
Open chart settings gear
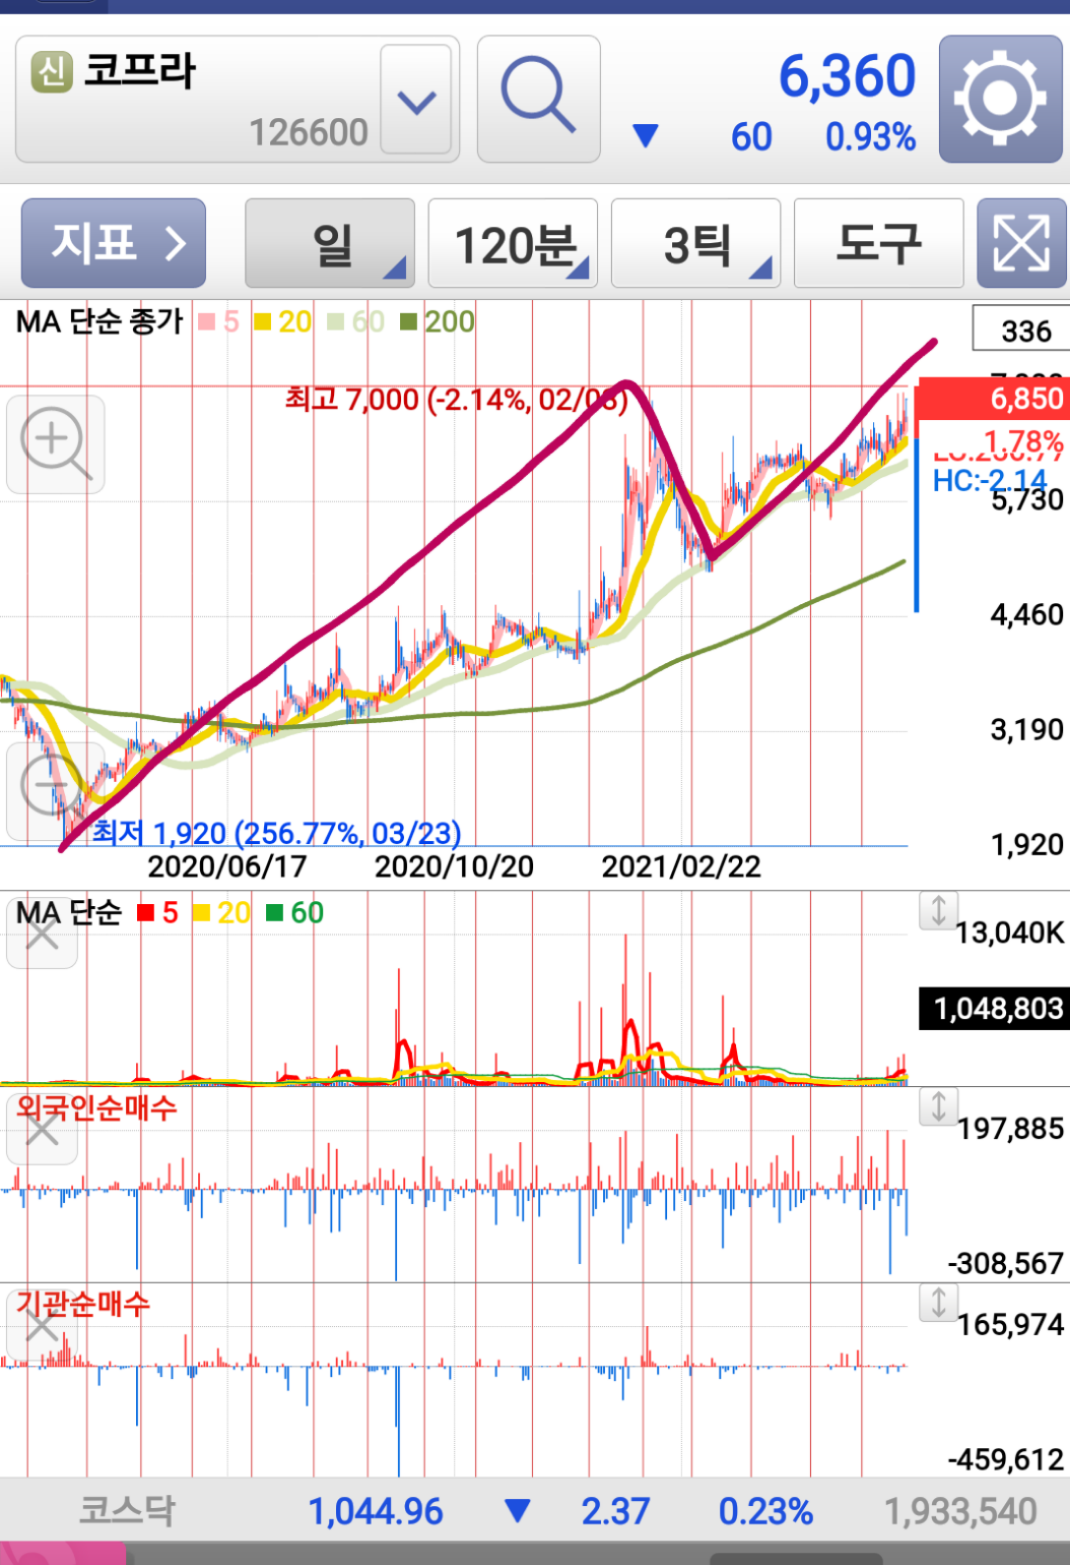click(1000, 98)
